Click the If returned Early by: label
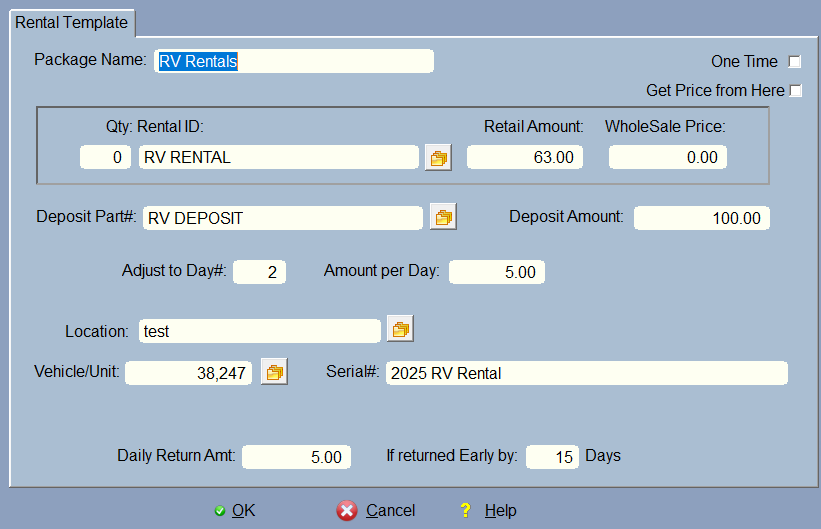 (452, 455)
